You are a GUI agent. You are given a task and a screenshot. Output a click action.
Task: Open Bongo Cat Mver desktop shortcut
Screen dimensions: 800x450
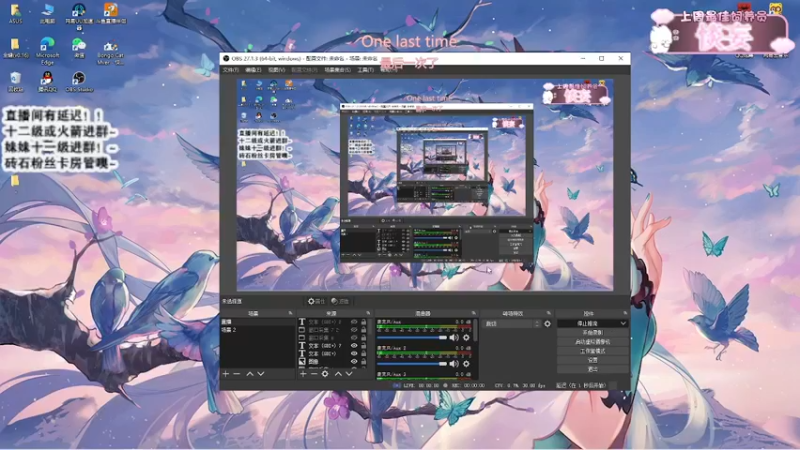point(110,53)
